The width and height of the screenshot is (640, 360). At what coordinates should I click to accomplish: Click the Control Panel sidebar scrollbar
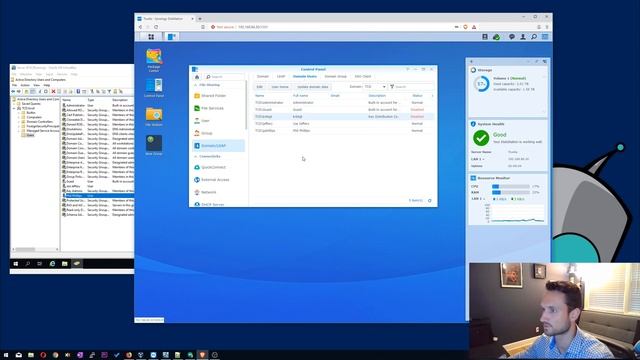246,105
